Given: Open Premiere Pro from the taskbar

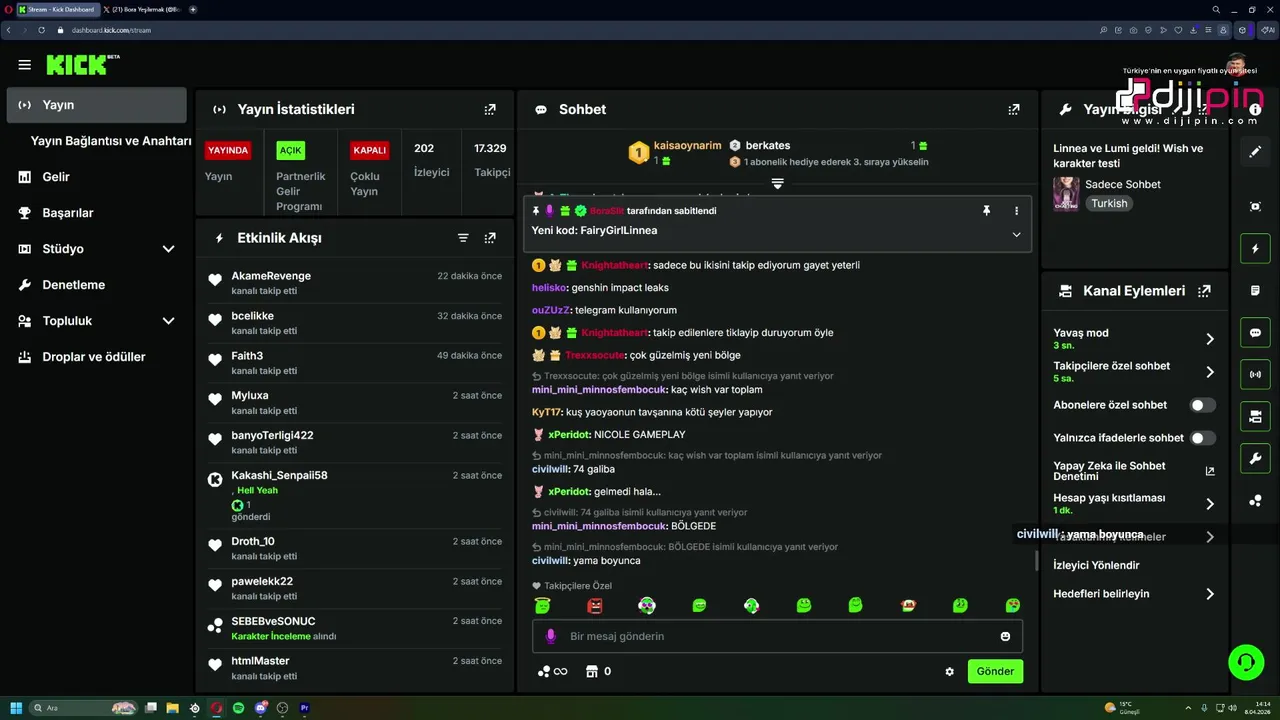Looking at the screenshot, I should coord(304,708).
